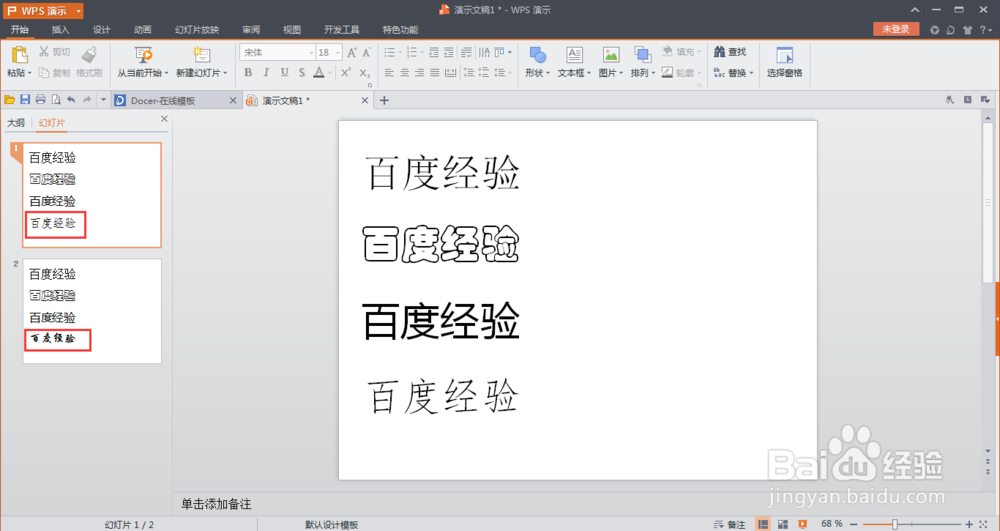Click the Print Preview icon
The width and height of the screenshot is (1000, 531).
(56, 99)
